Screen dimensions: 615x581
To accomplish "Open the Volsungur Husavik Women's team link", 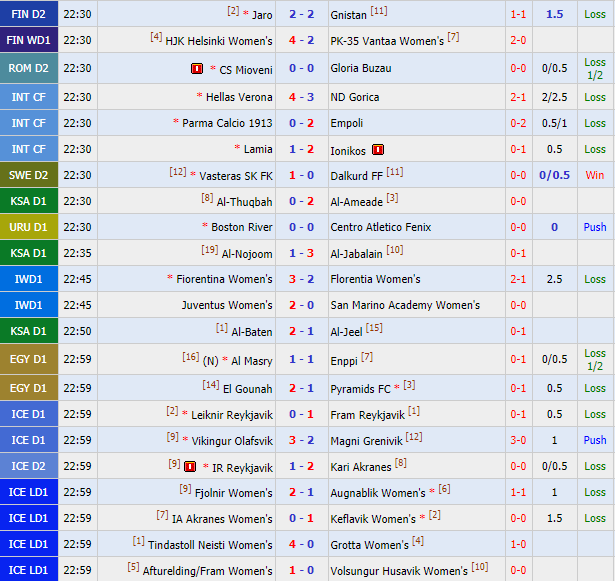I will coord(399,571).
